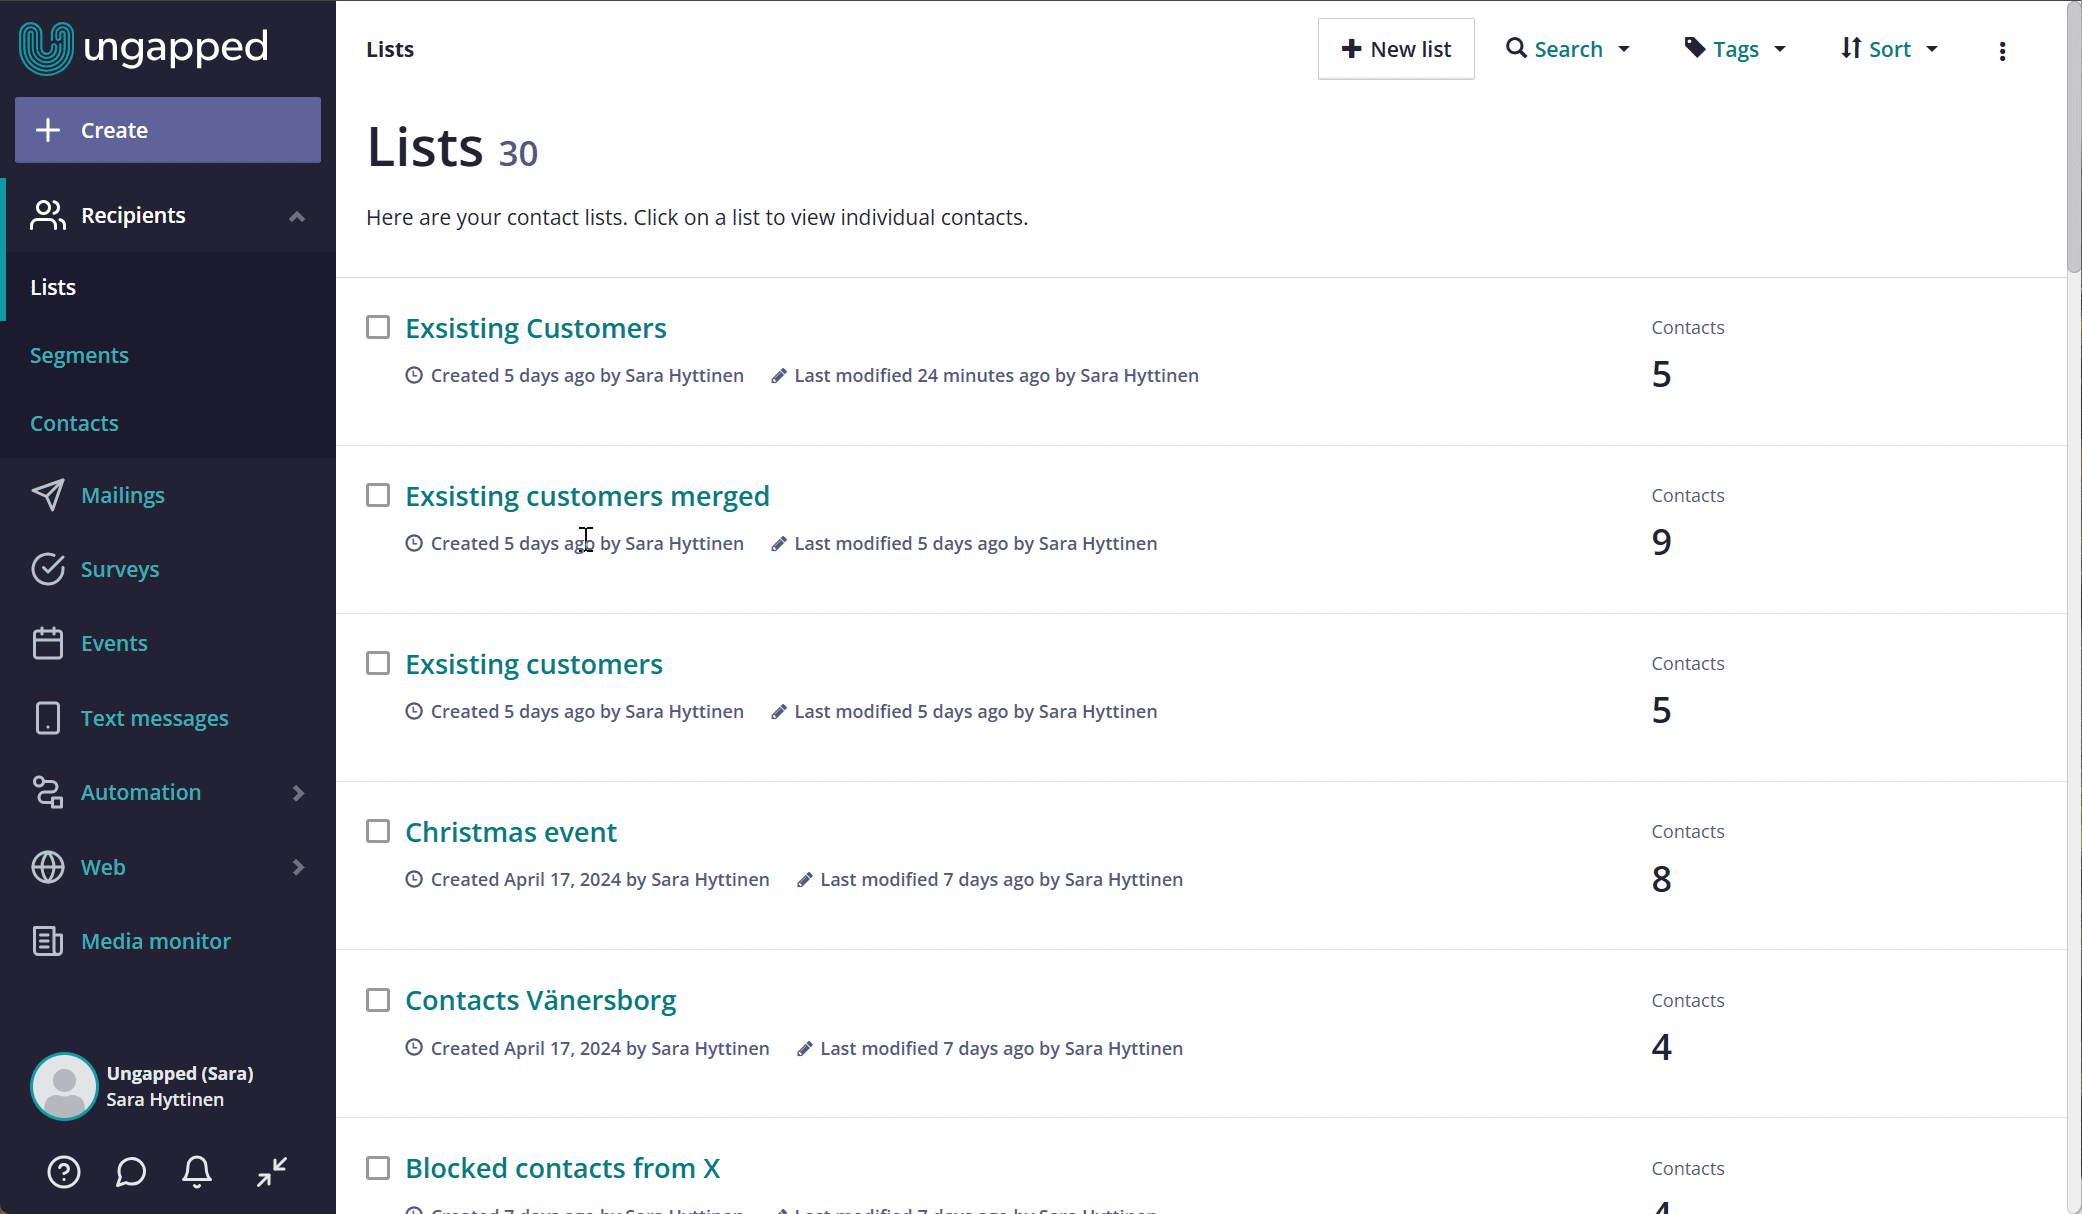Click the pencil icon in Contacts Vänersborg row
This screenshot has height=1214, width=2082.
click(804, 1048)
